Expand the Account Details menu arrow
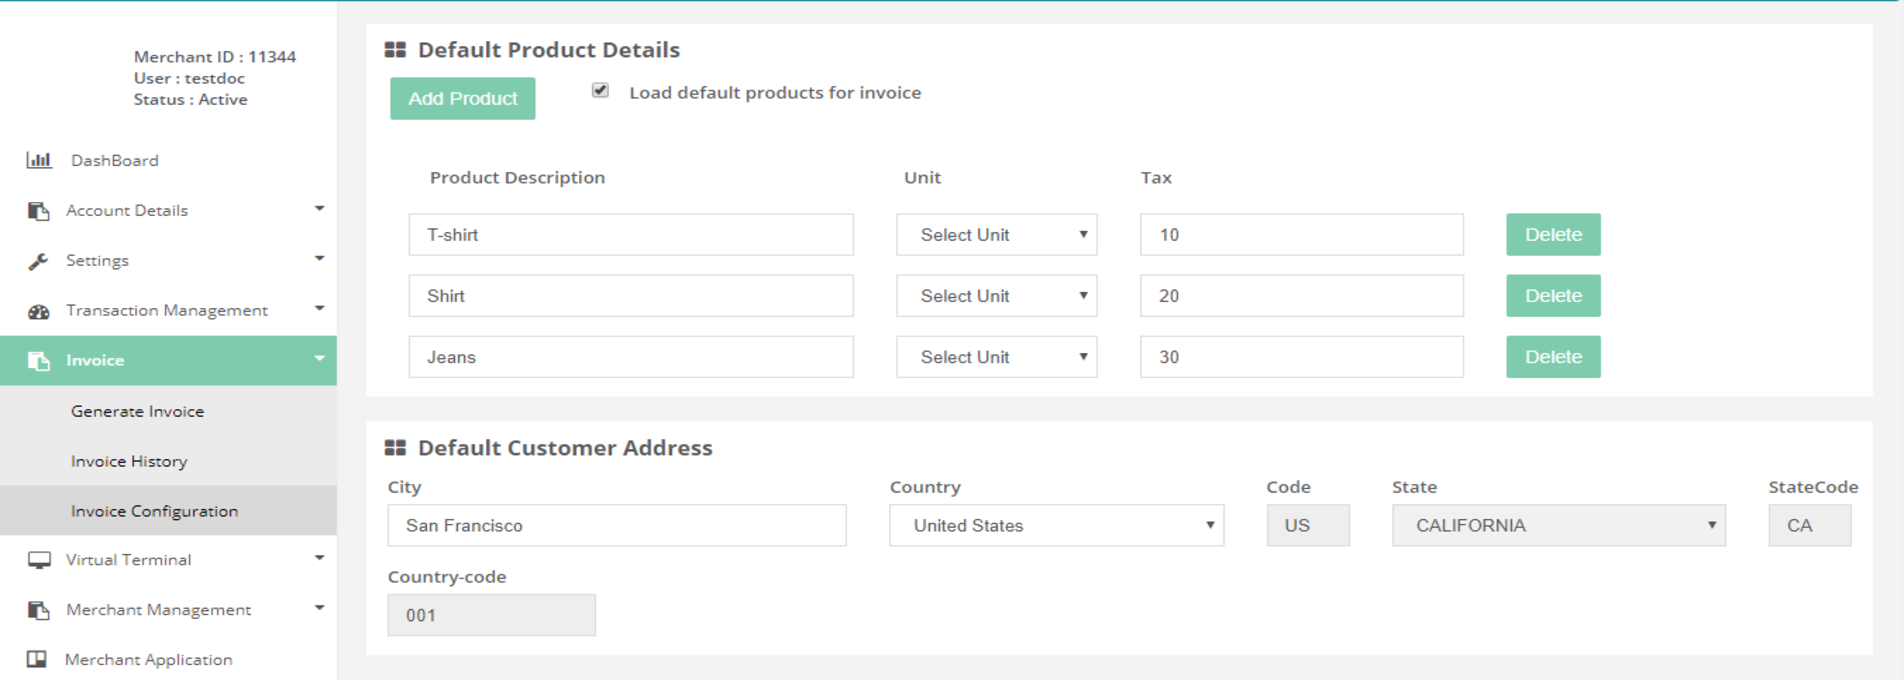This screenshot has height=680, width=1904. point(319,209)
